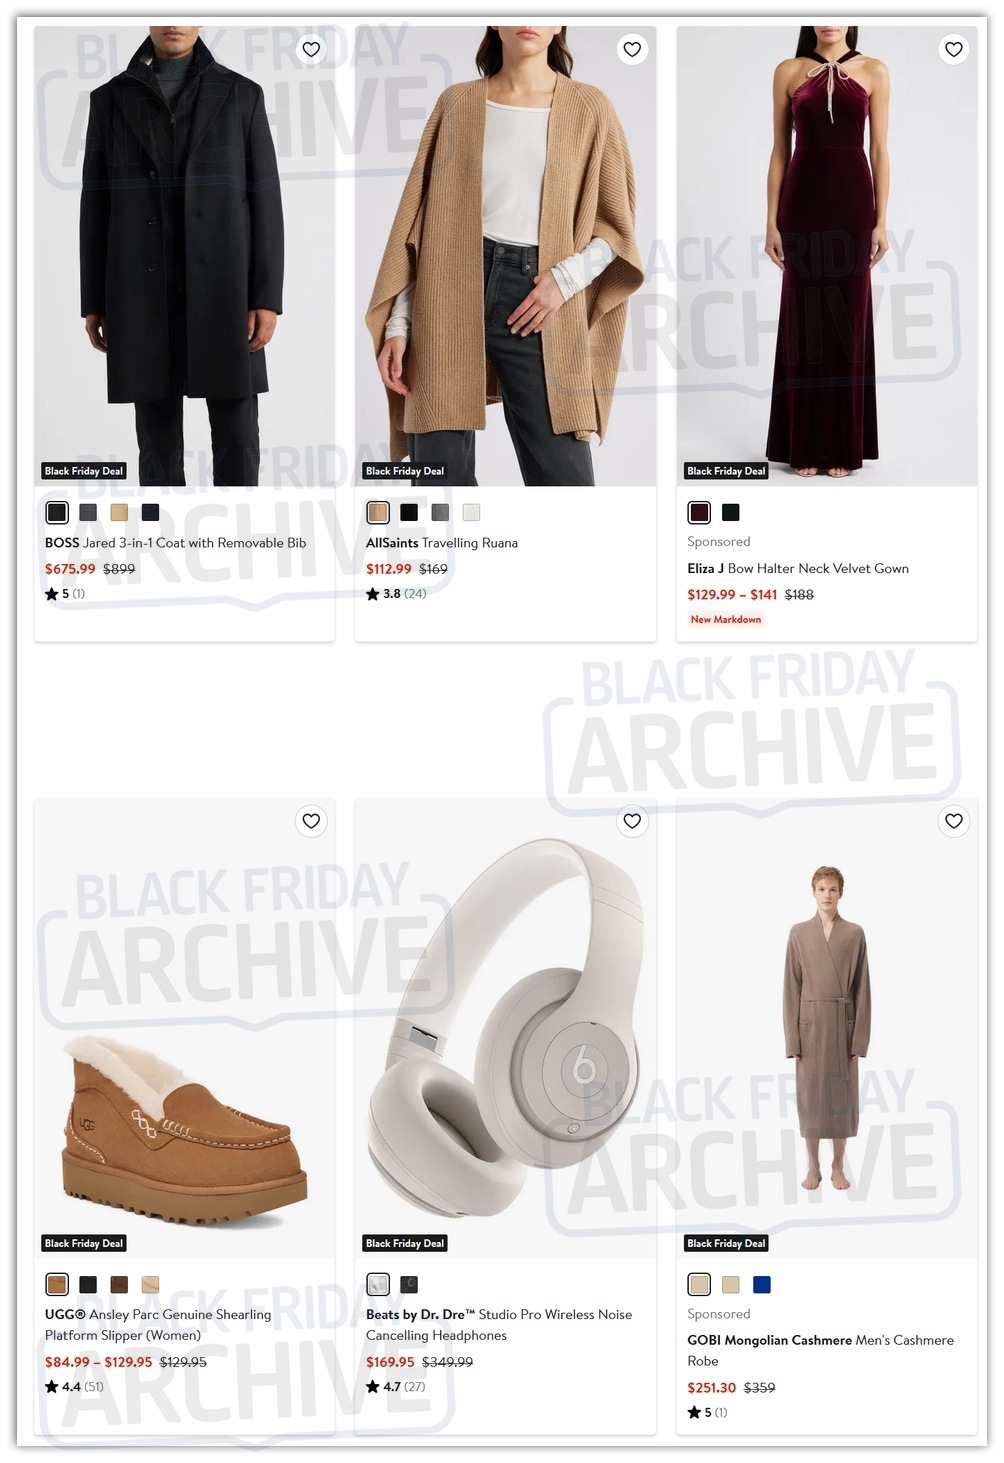
Task: Choose dark headphone swatch for Beats Studio Pro
Action: pos(409,1284)
